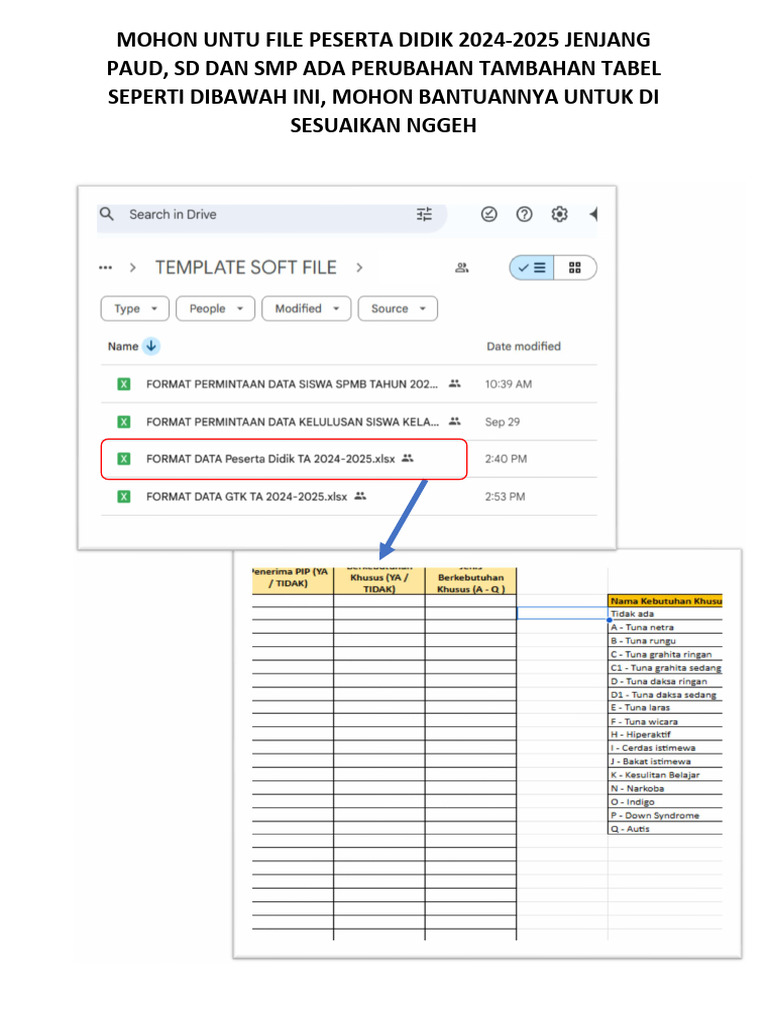Expand the Modified filter dropdown
The height and width of the screenshot is (1024, 768).
click(306, 308)
